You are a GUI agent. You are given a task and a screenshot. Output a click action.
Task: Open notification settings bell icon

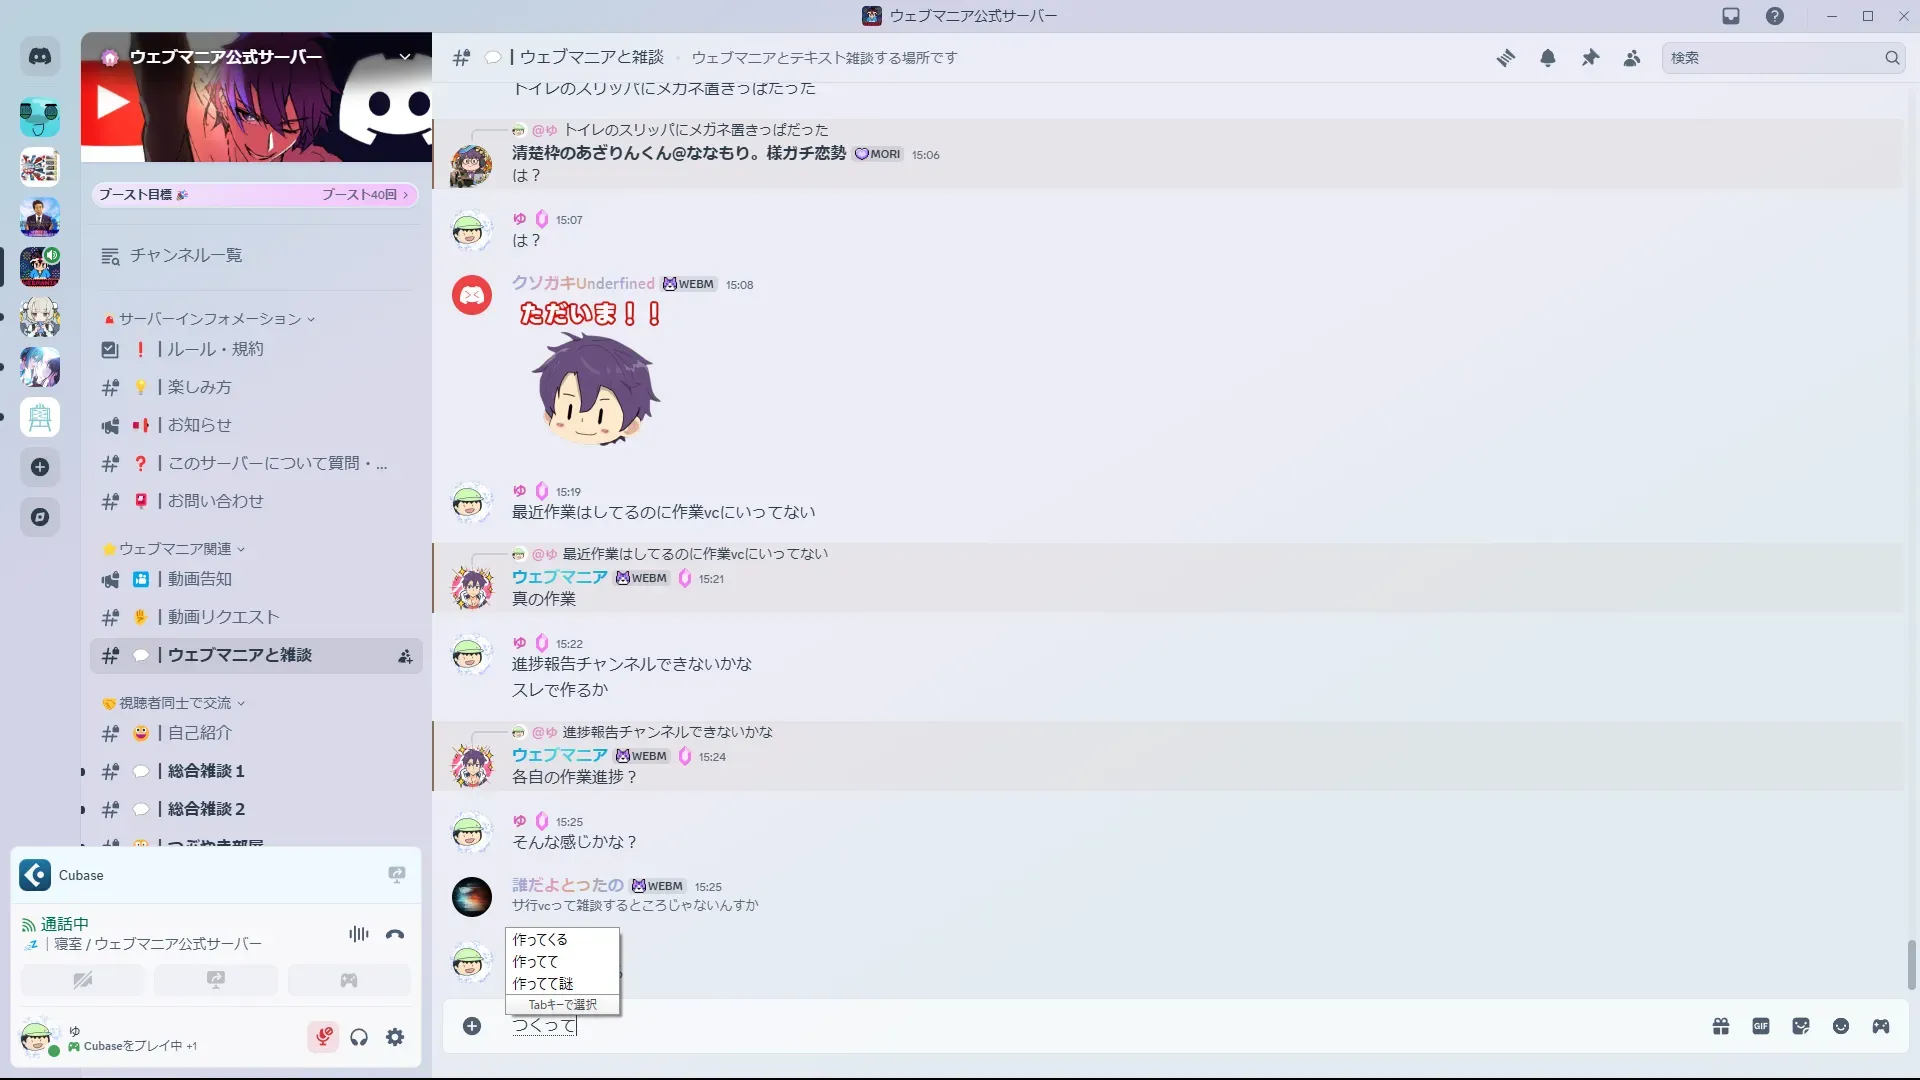point(1548,58)
